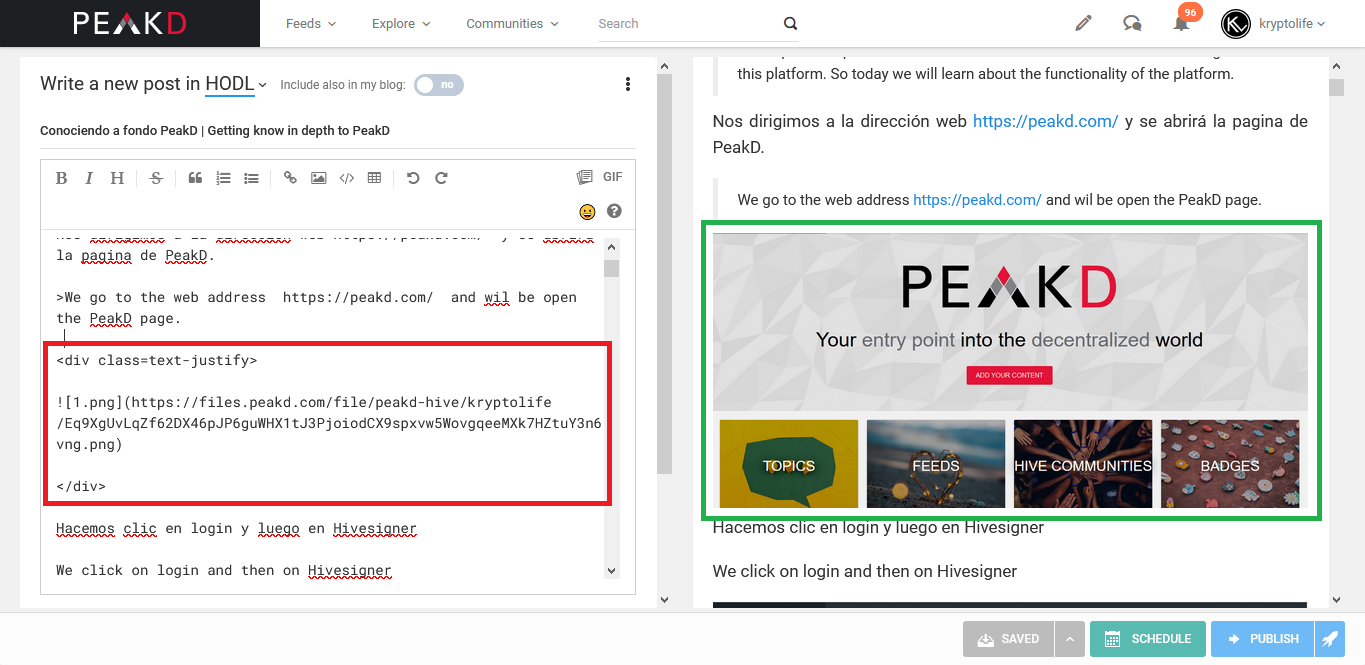The image size is (1365, 665).
Task: Insert a table
Action: click(374, 178)
